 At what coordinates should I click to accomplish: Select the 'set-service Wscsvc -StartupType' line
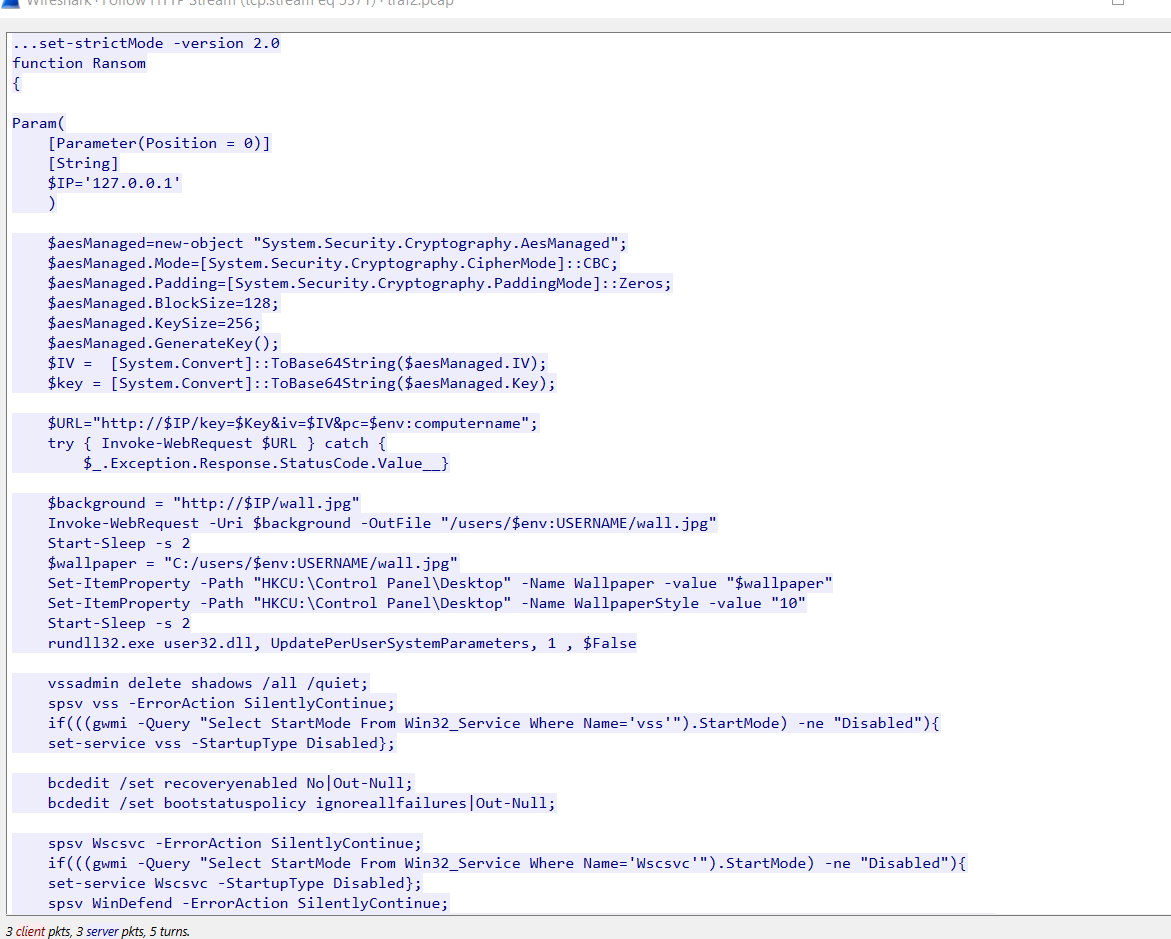(234, 884)
